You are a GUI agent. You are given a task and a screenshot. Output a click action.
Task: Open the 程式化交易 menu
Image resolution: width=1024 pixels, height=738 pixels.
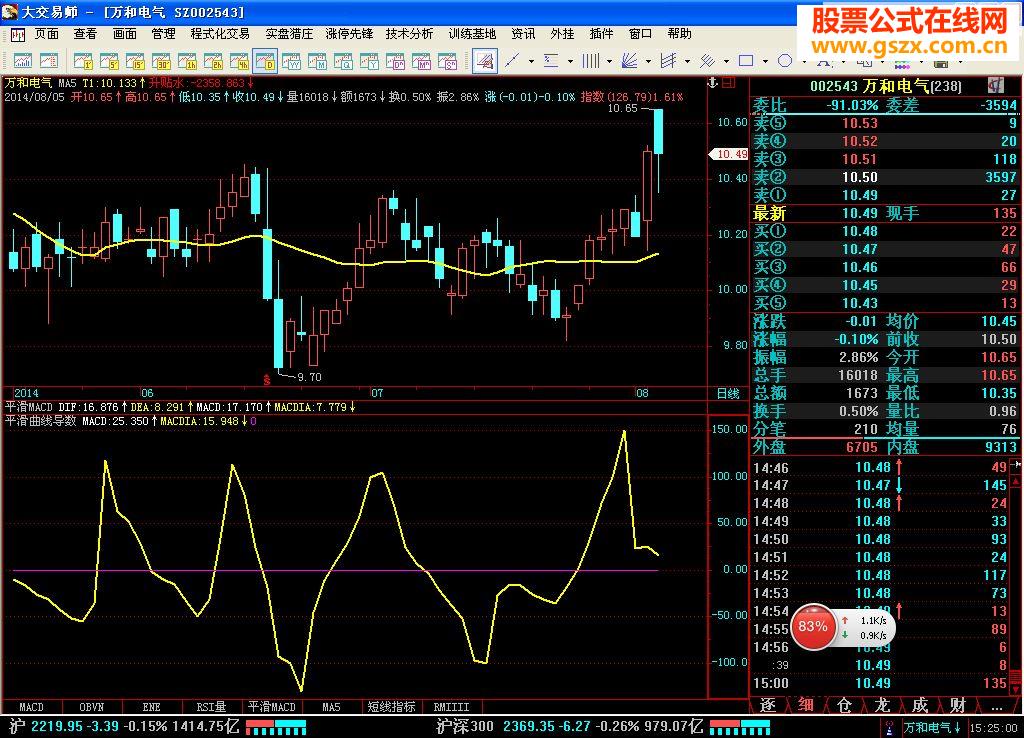220,33
